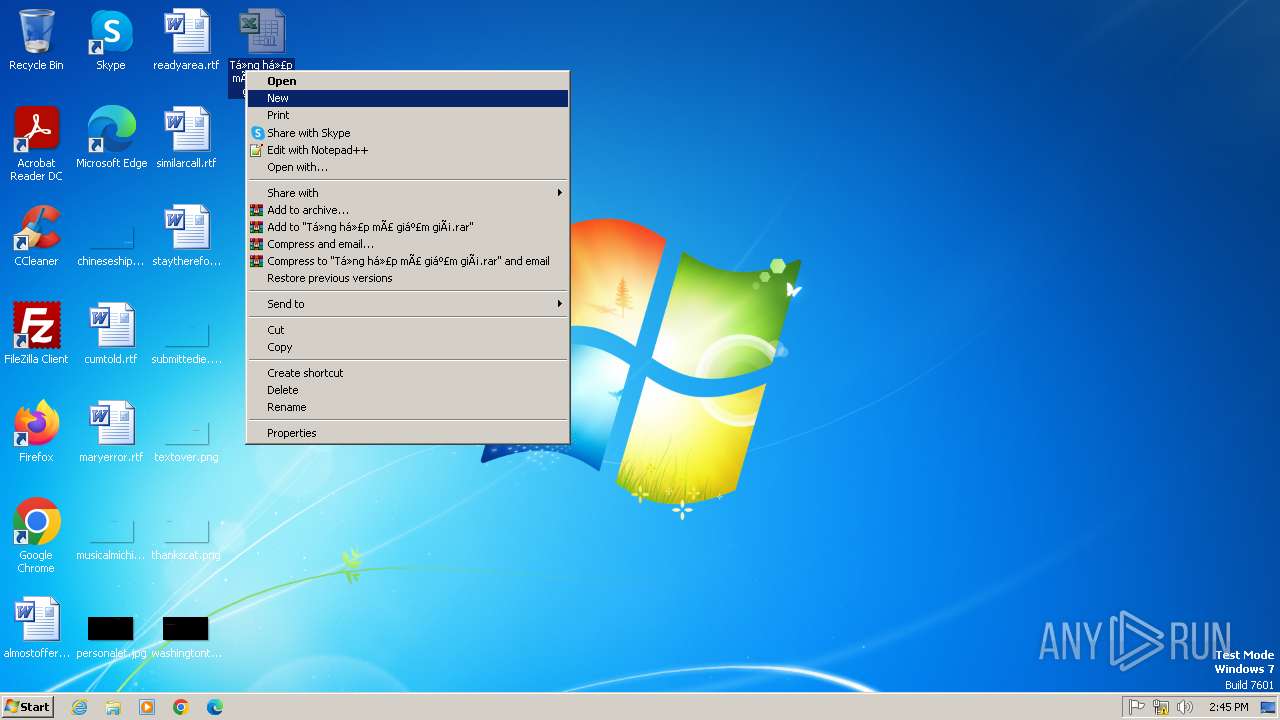Click the taskbar clock showing 2:45 PM

click(x=1228, y=707)
